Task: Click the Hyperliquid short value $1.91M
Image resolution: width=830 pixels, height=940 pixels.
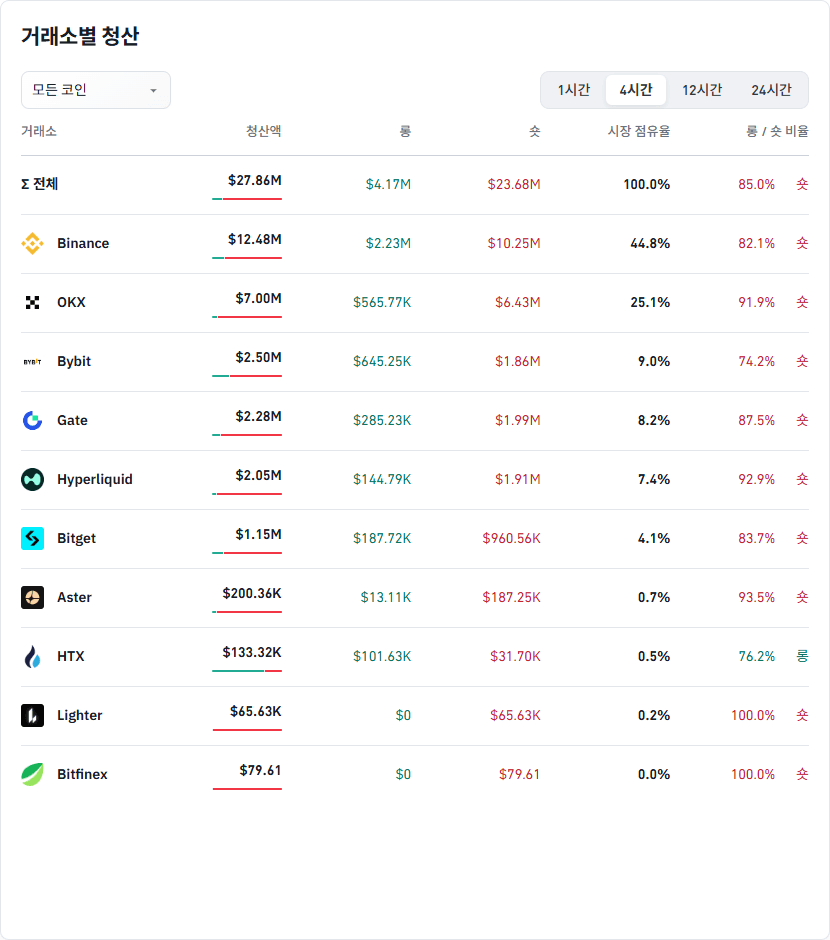Action: tap(518, 480)
